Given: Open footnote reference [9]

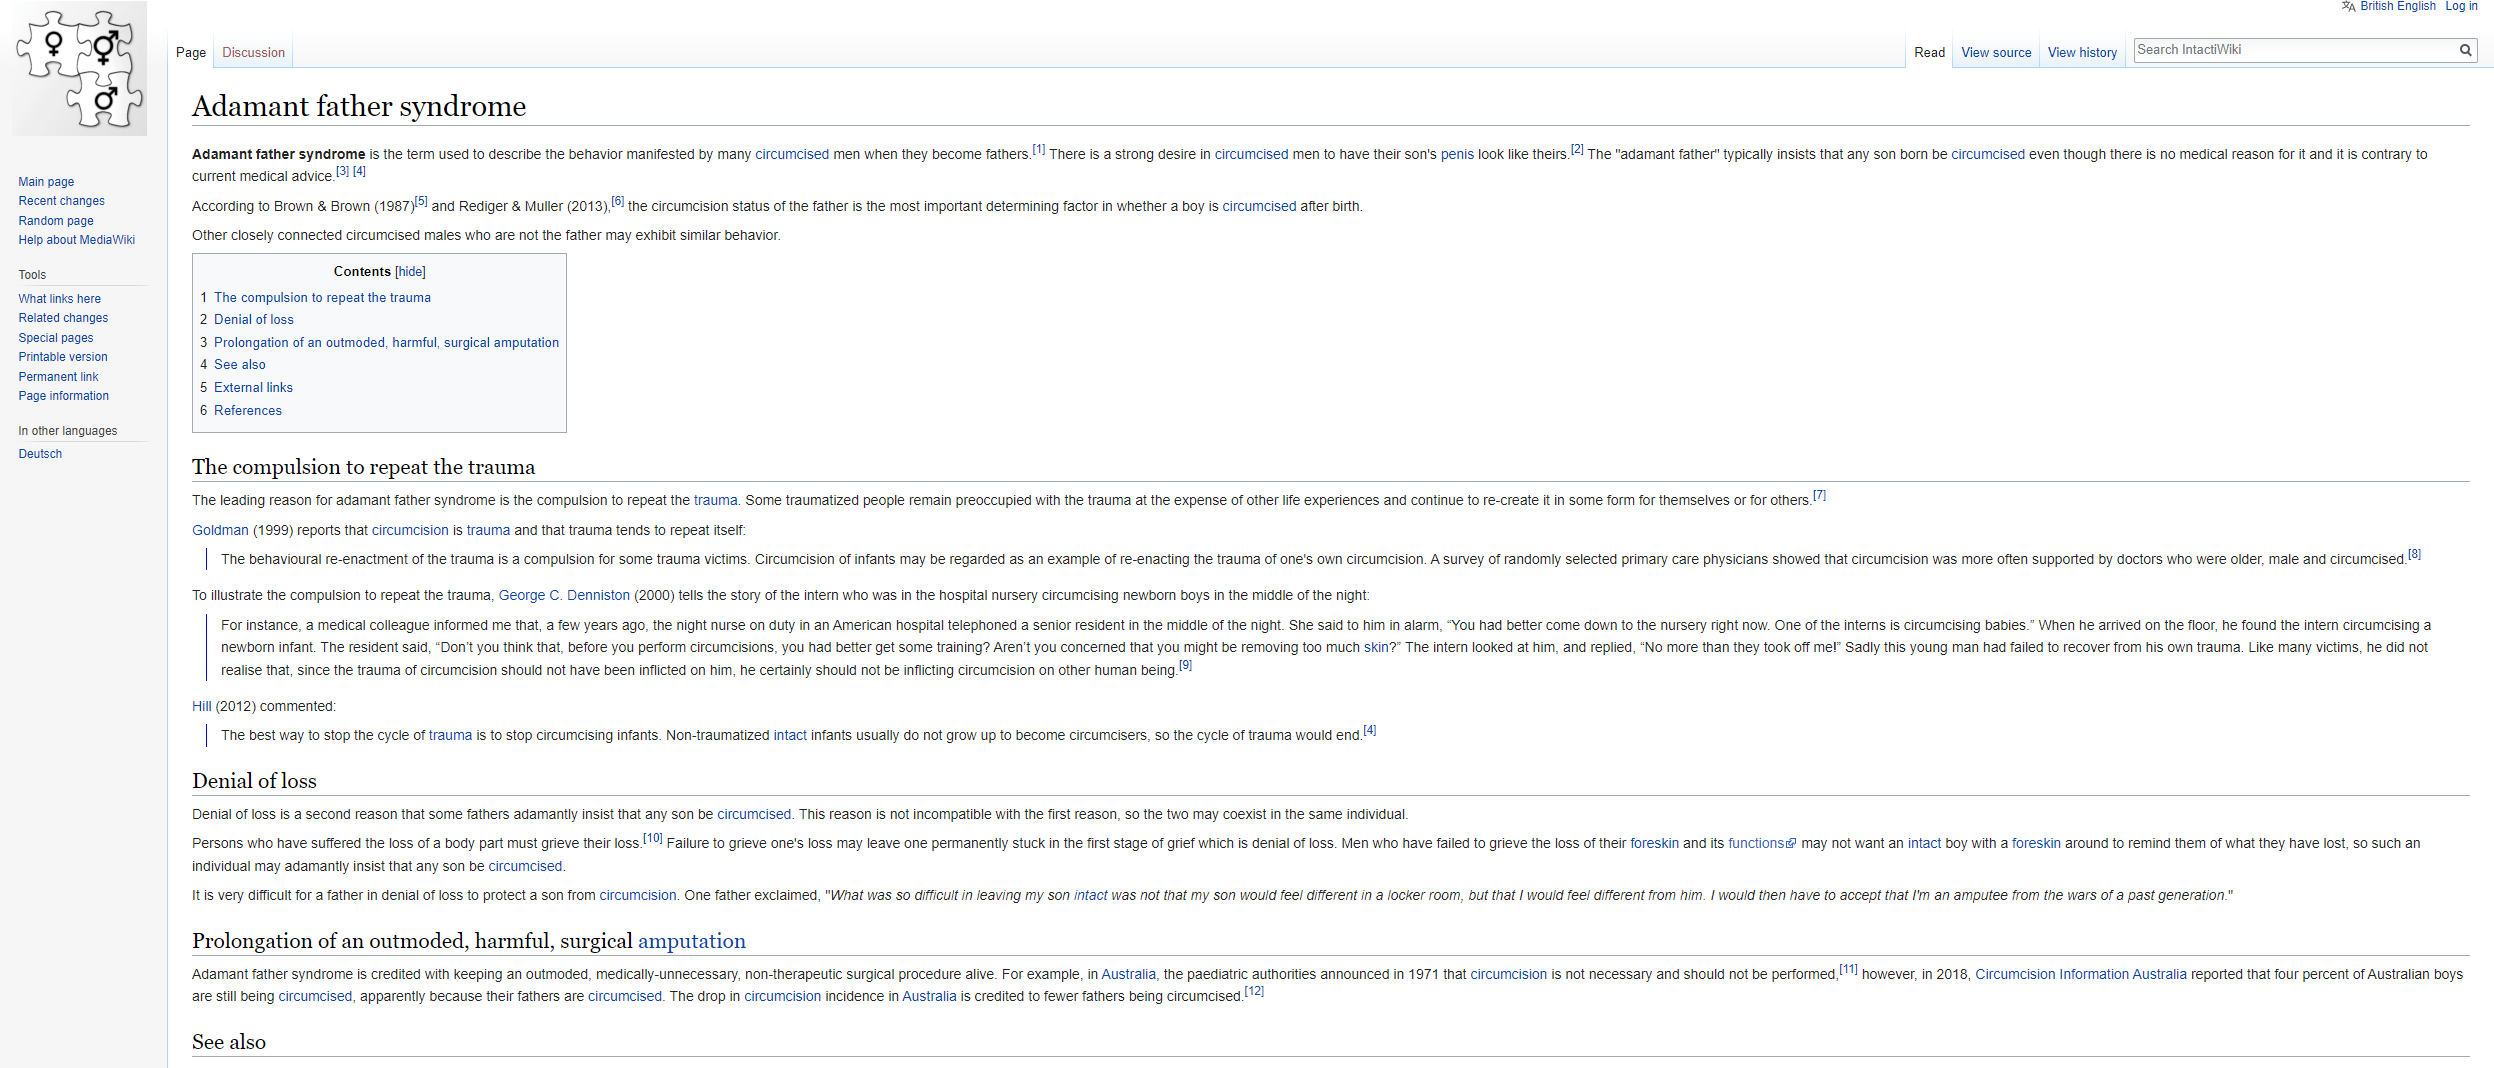Looking at the screenshot, I should pos(1185,666).
